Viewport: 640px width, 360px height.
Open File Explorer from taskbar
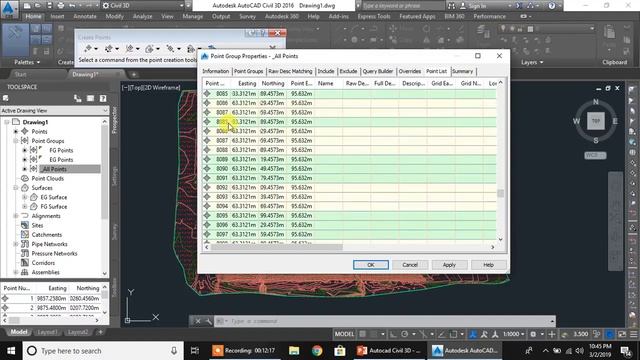pyautogui.click(x=294, y=351)
